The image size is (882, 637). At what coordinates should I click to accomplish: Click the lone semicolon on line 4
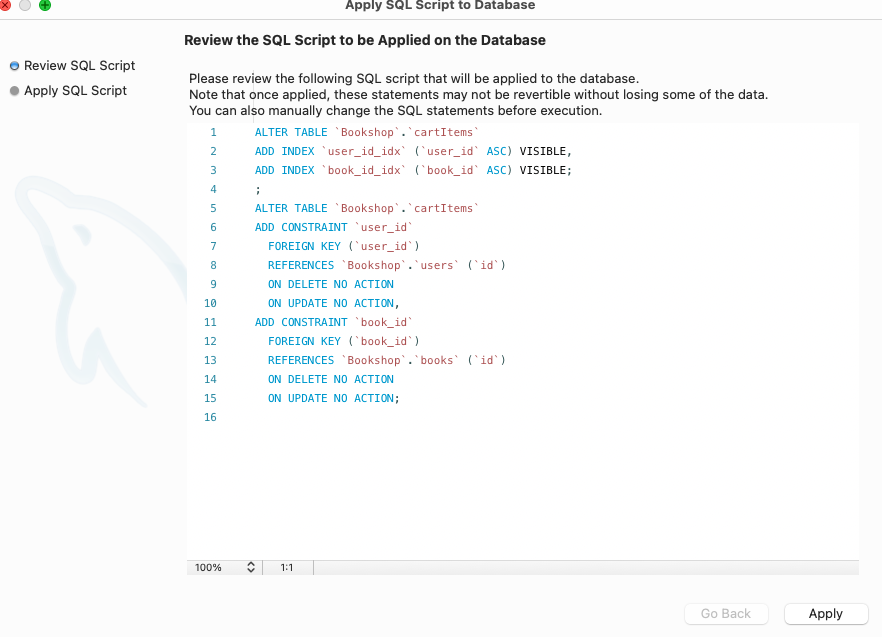(x=258, y=190)
